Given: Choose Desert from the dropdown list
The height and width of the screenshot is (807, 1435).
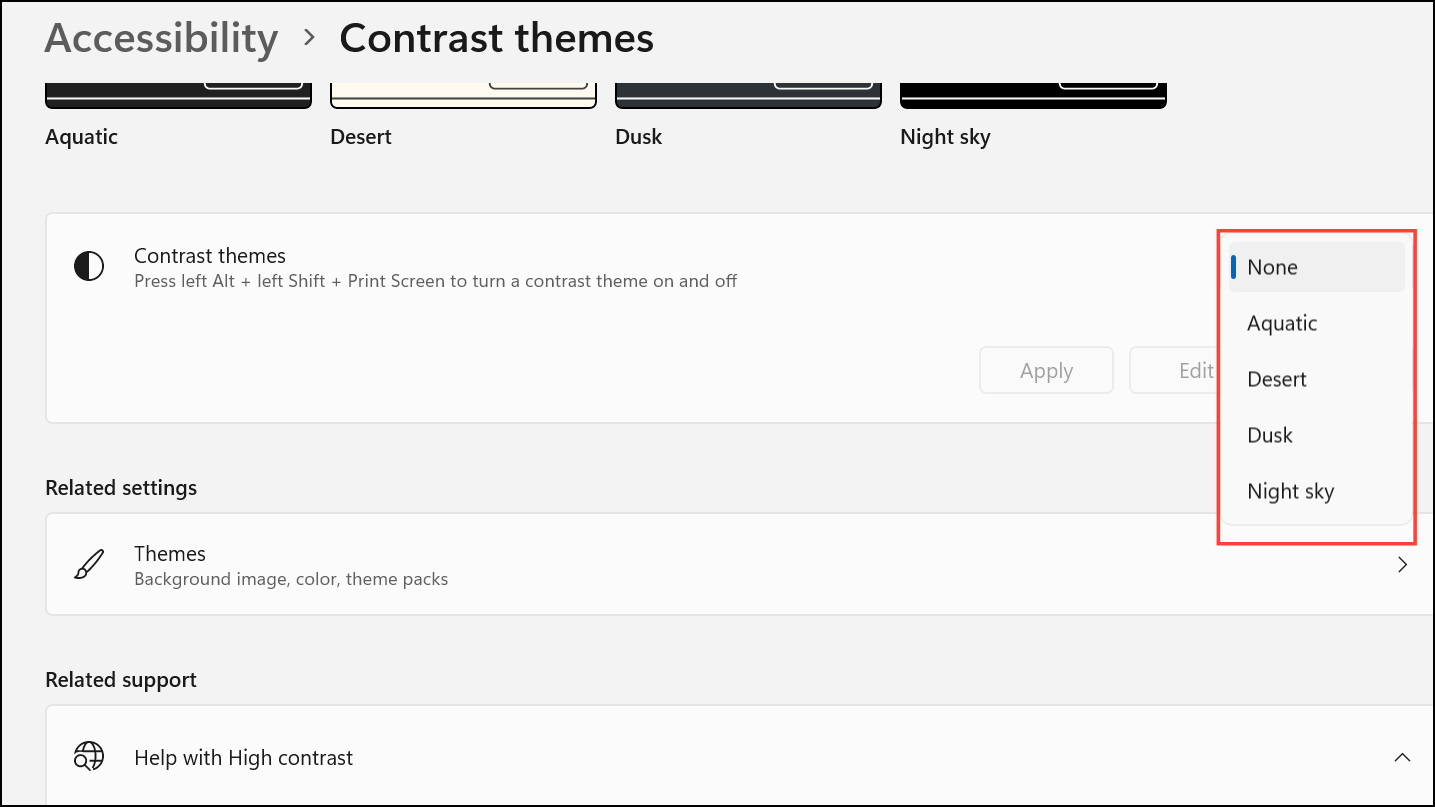Looking at the screenshot, I should (1316, 379).
